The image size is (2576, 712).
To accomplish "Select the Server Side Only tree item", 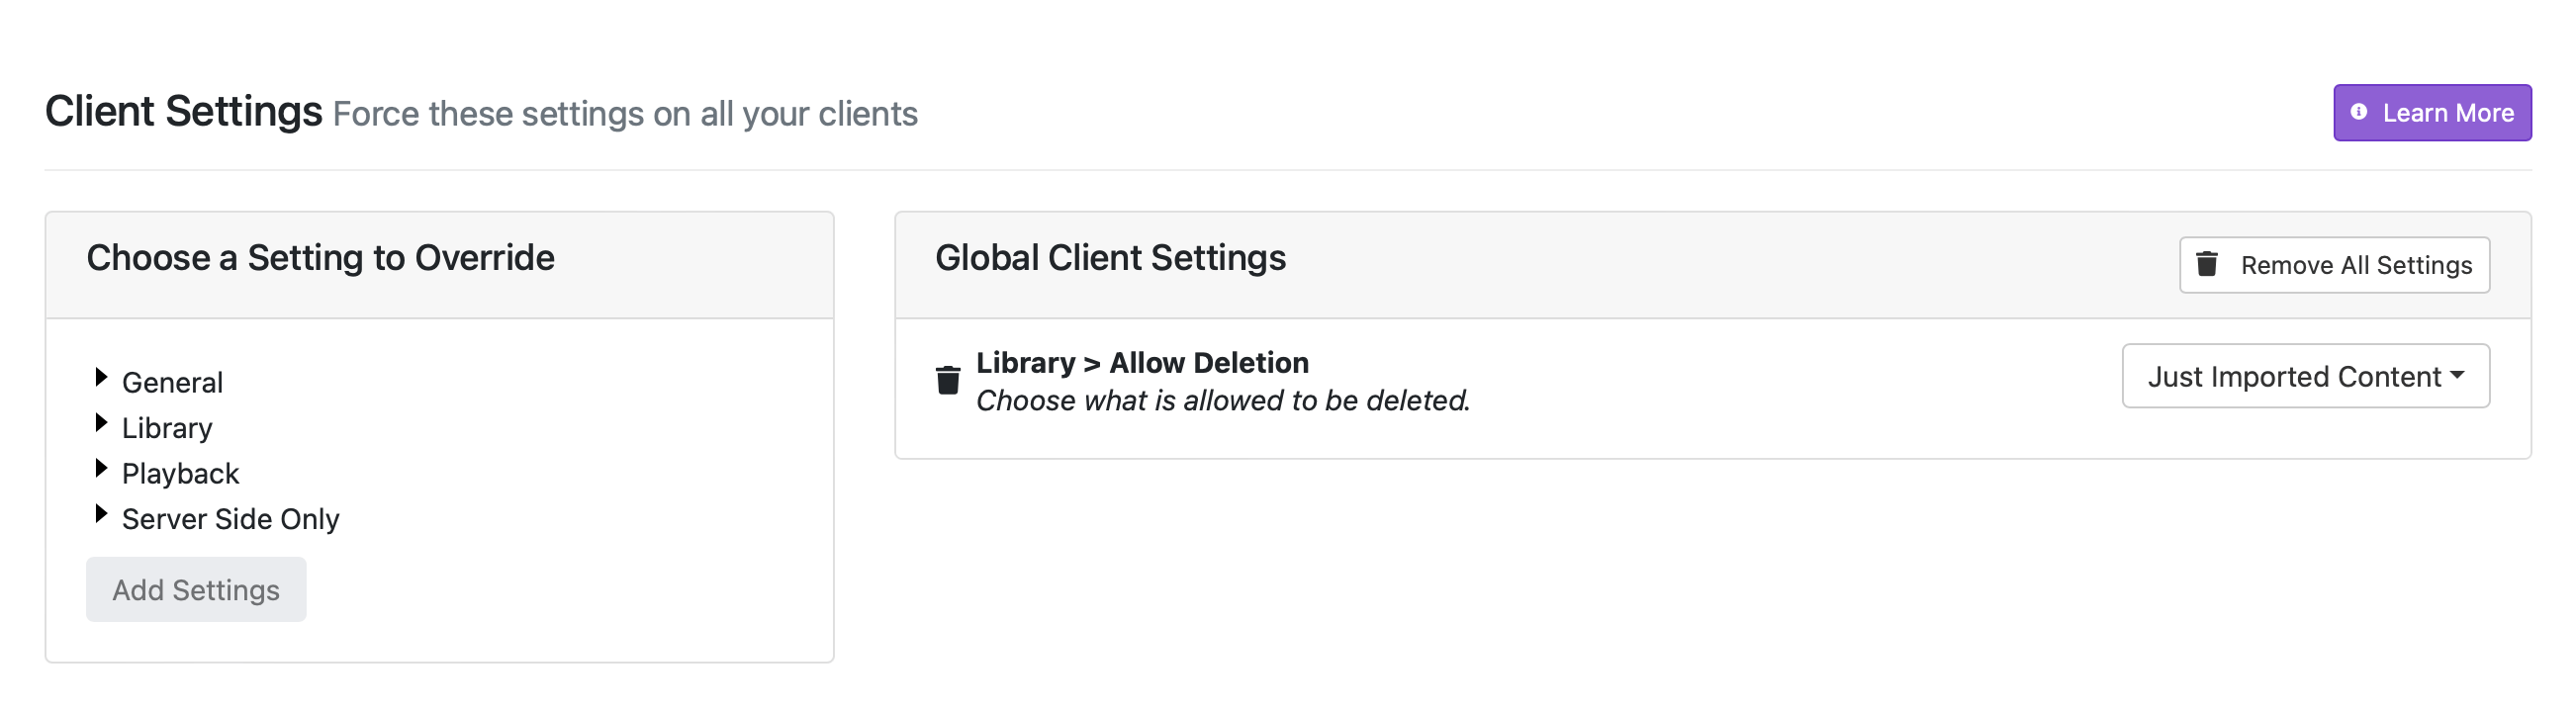I will click(229, 519).
